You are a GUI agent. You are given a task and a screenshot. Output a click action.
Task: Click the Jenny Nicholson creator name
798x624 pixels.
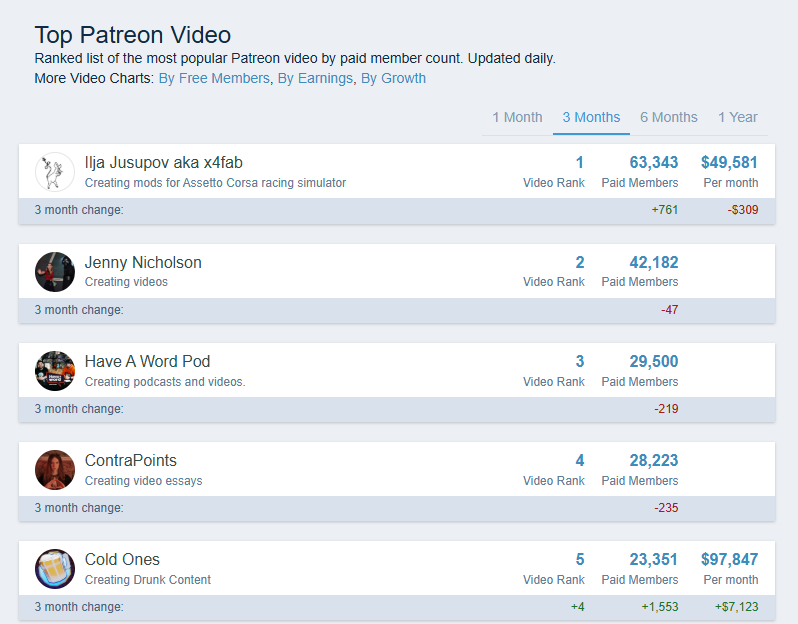pos(143,262)
